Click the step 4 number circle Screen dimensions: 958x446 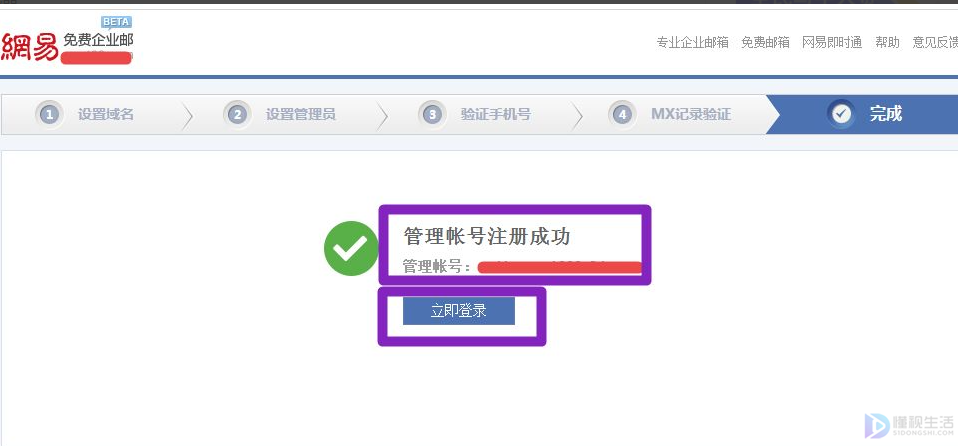tap(623, 114)
